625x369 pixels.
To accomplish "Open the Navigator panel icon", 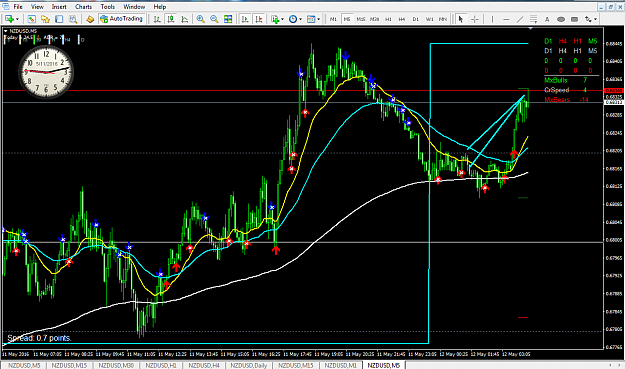I will (45, 19).
